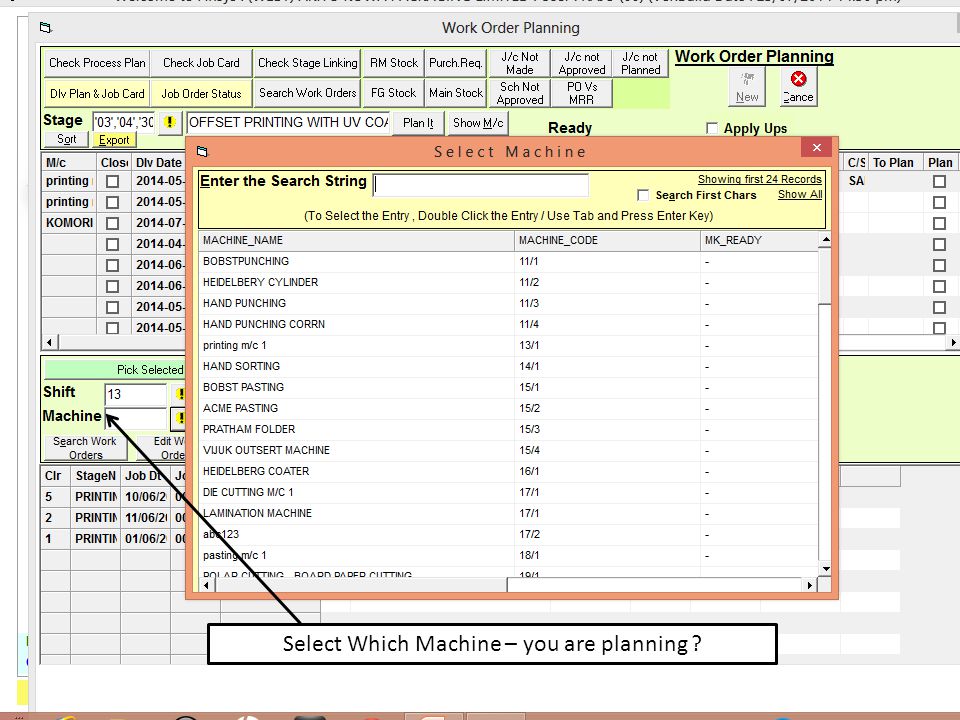Click the Machine input field
This screenshot has width=960, height=720.
(136, 419)
